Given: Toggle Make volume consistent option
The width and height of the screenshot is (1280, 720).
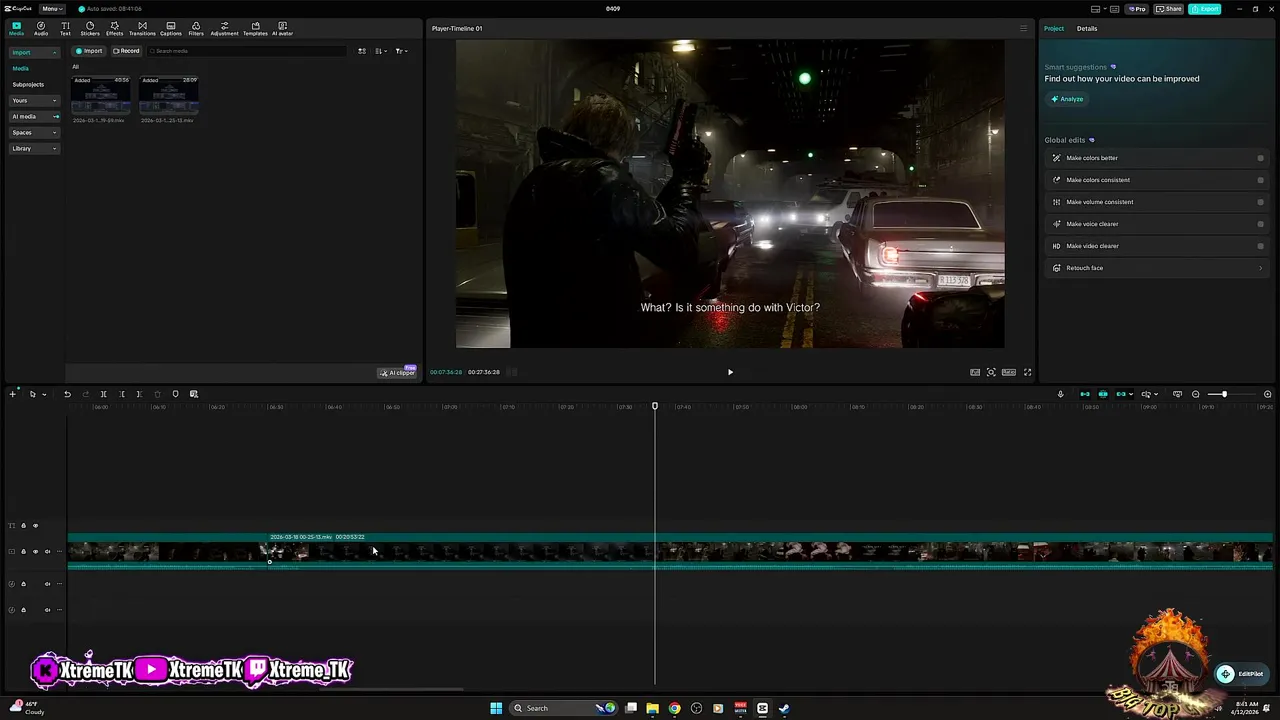Looking at the screenshot, I should point(1260,202).
